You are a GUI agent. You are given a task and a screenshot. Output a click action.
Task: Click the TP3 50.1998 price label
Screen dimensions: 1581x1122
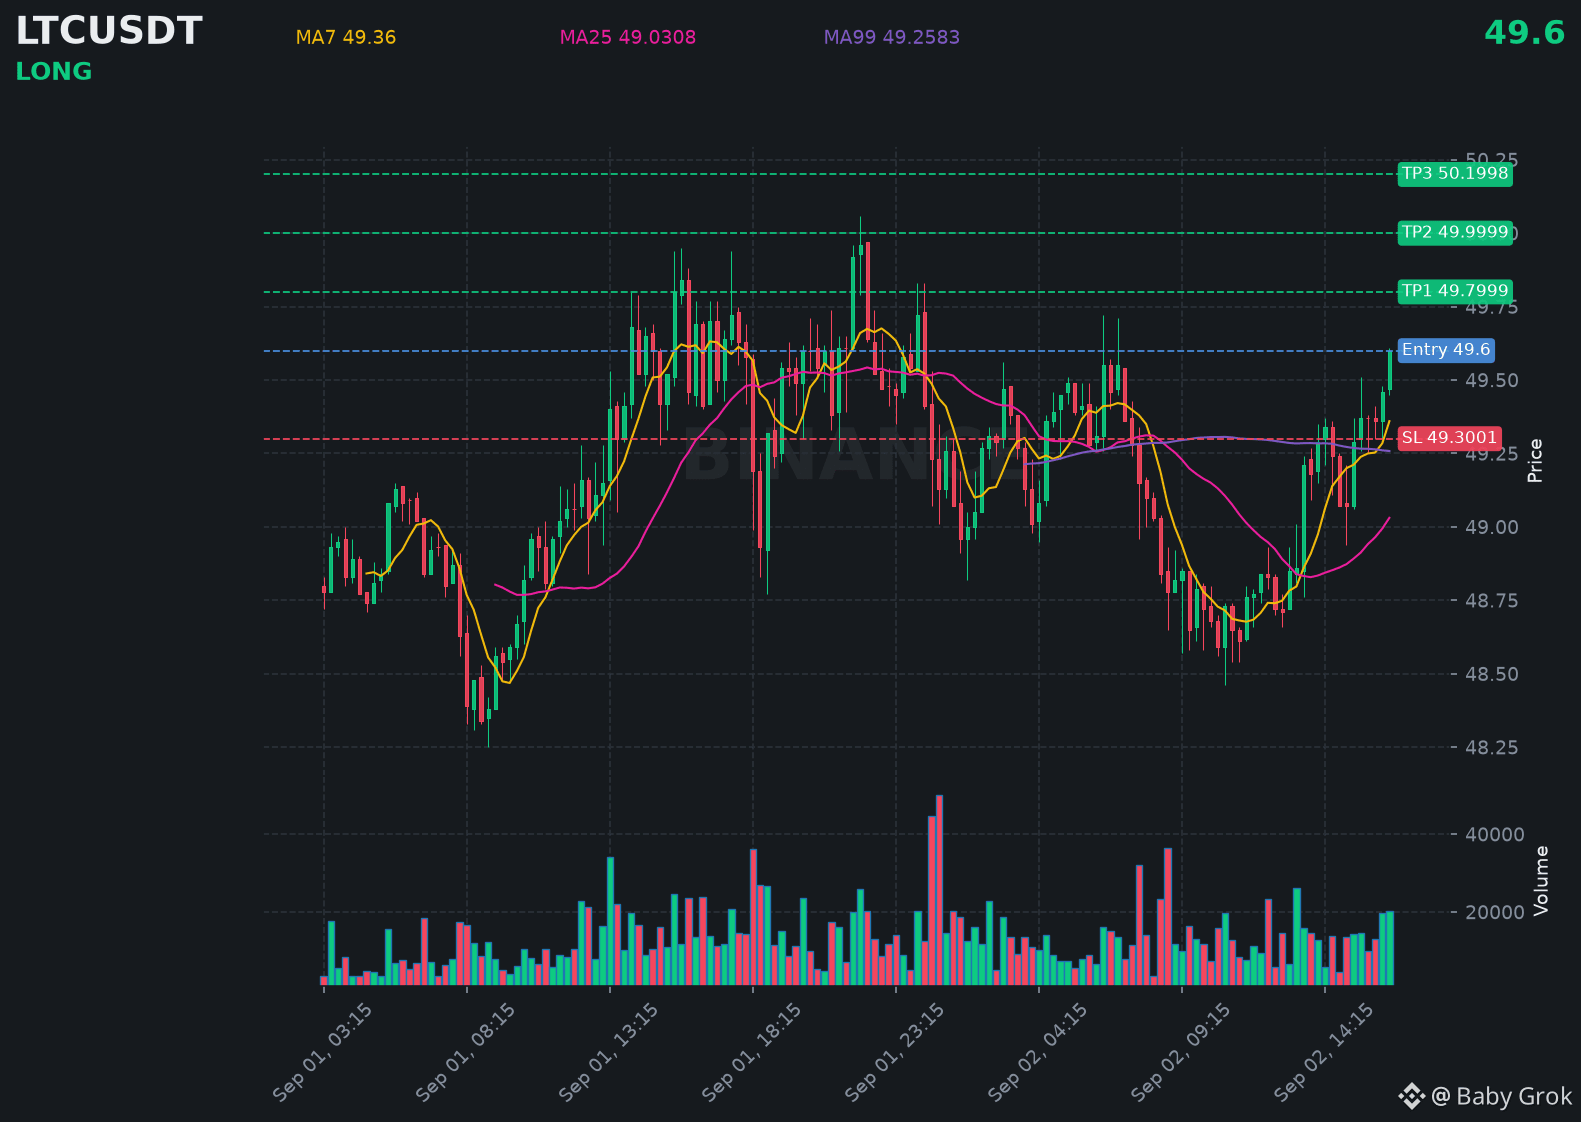pos(1455,174)
